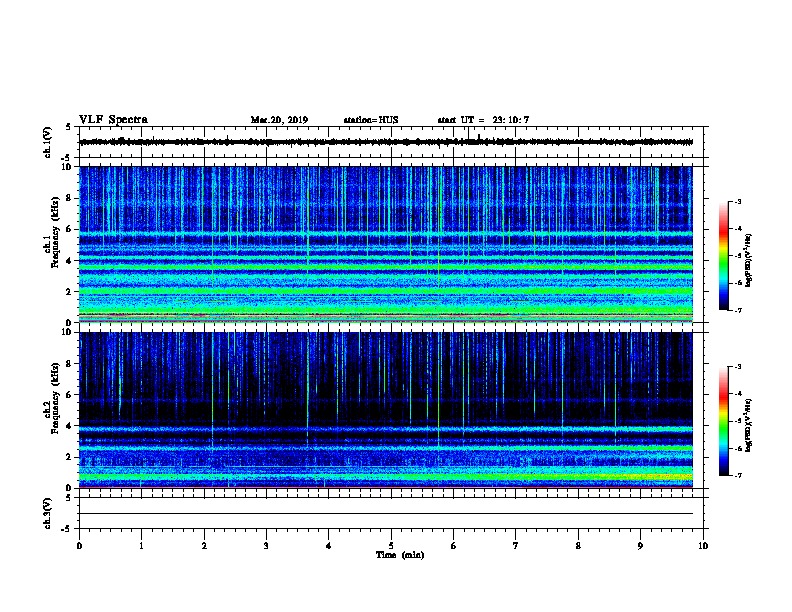This screenshot has width=792, height=612.
Task: Click the "ch.3(V)" axis label
Action: (x=48, y=514)
